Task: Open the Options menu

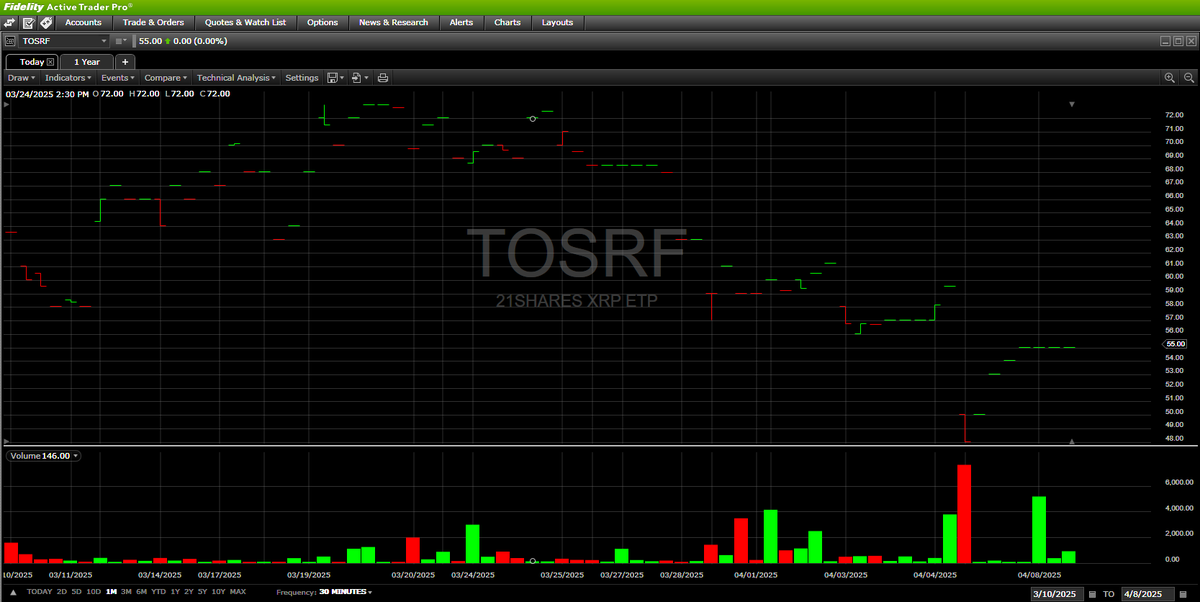Action: 322,22
